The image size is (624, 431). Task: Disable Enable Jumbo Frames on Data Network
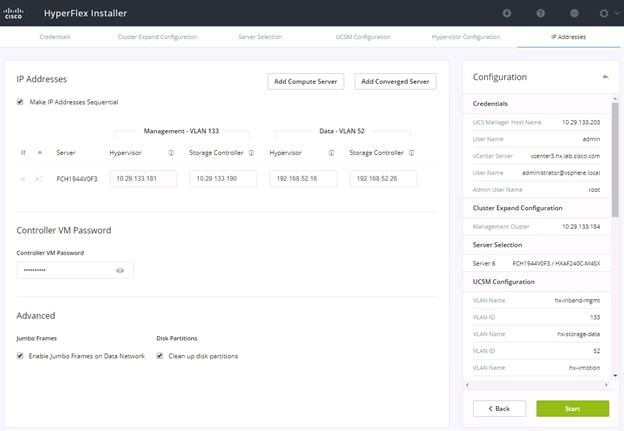point(20,356)
